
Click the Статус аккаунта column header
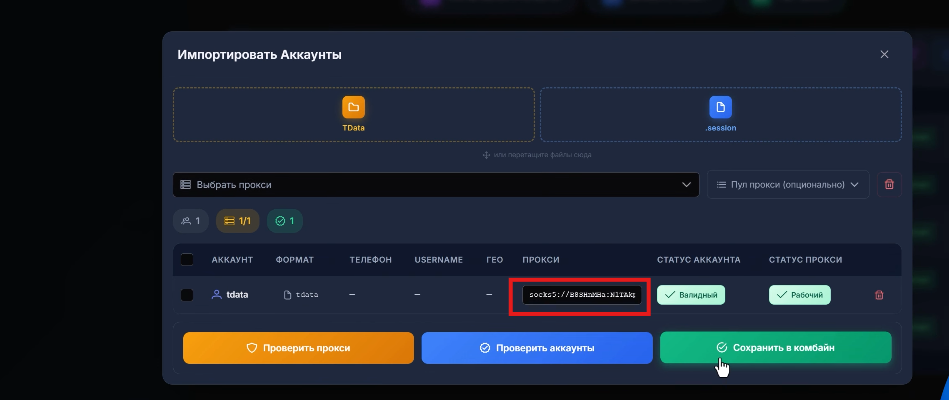(x=698, y=260)
